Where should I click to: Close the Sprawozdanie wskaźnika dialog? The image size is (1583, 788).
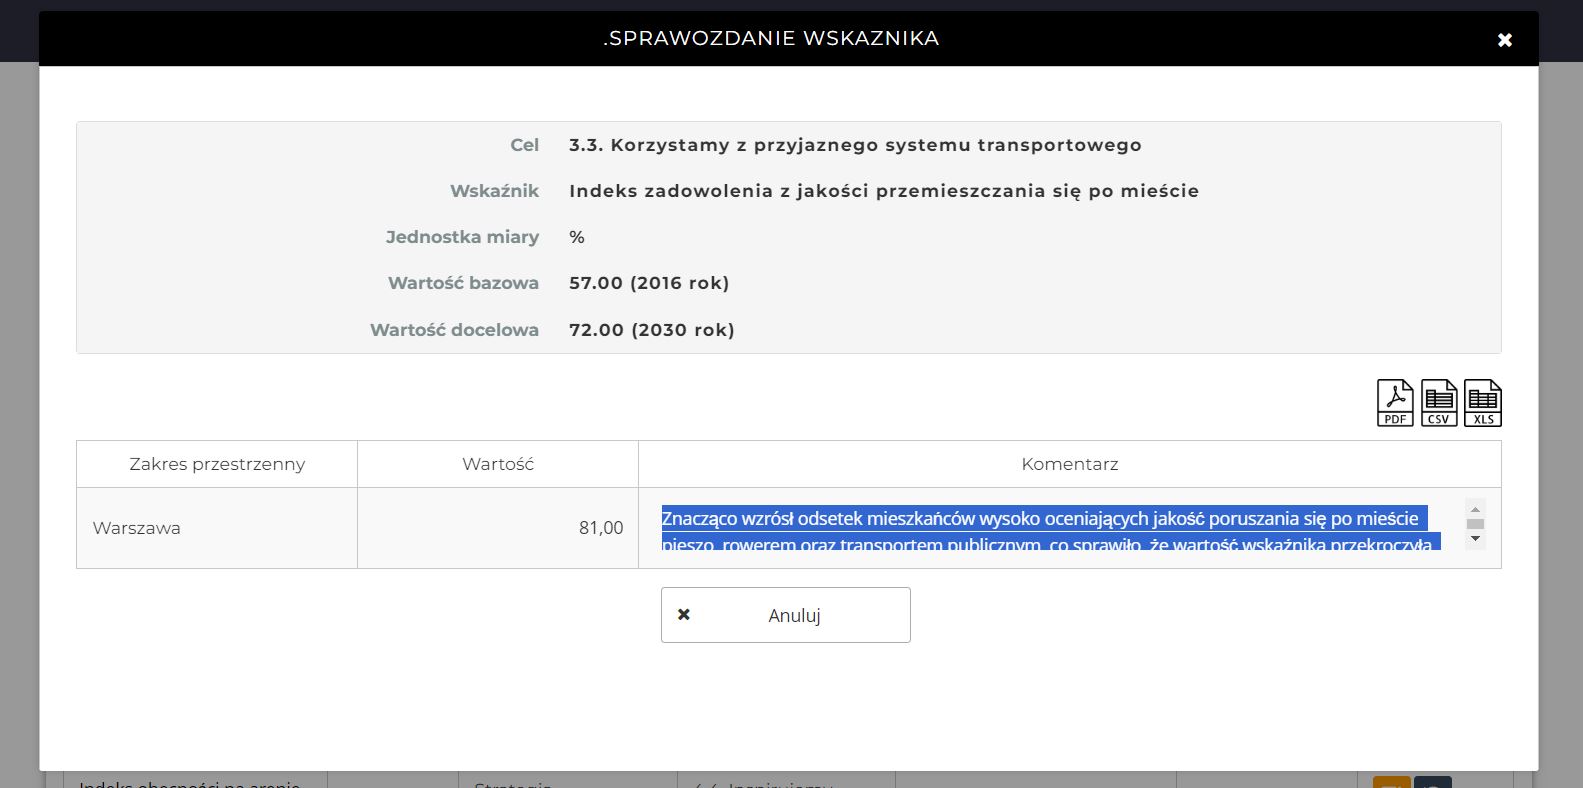1504,40
